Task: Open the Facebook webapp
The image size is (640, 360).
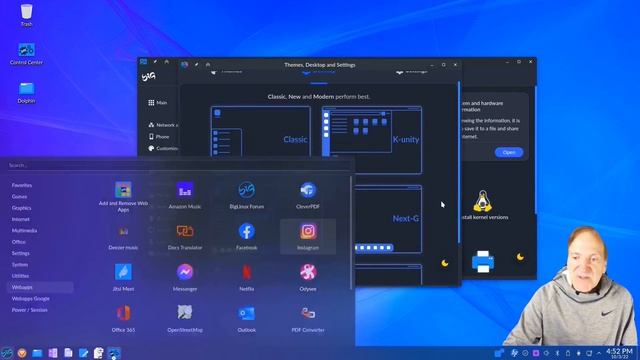Action: tap(247, 237)
